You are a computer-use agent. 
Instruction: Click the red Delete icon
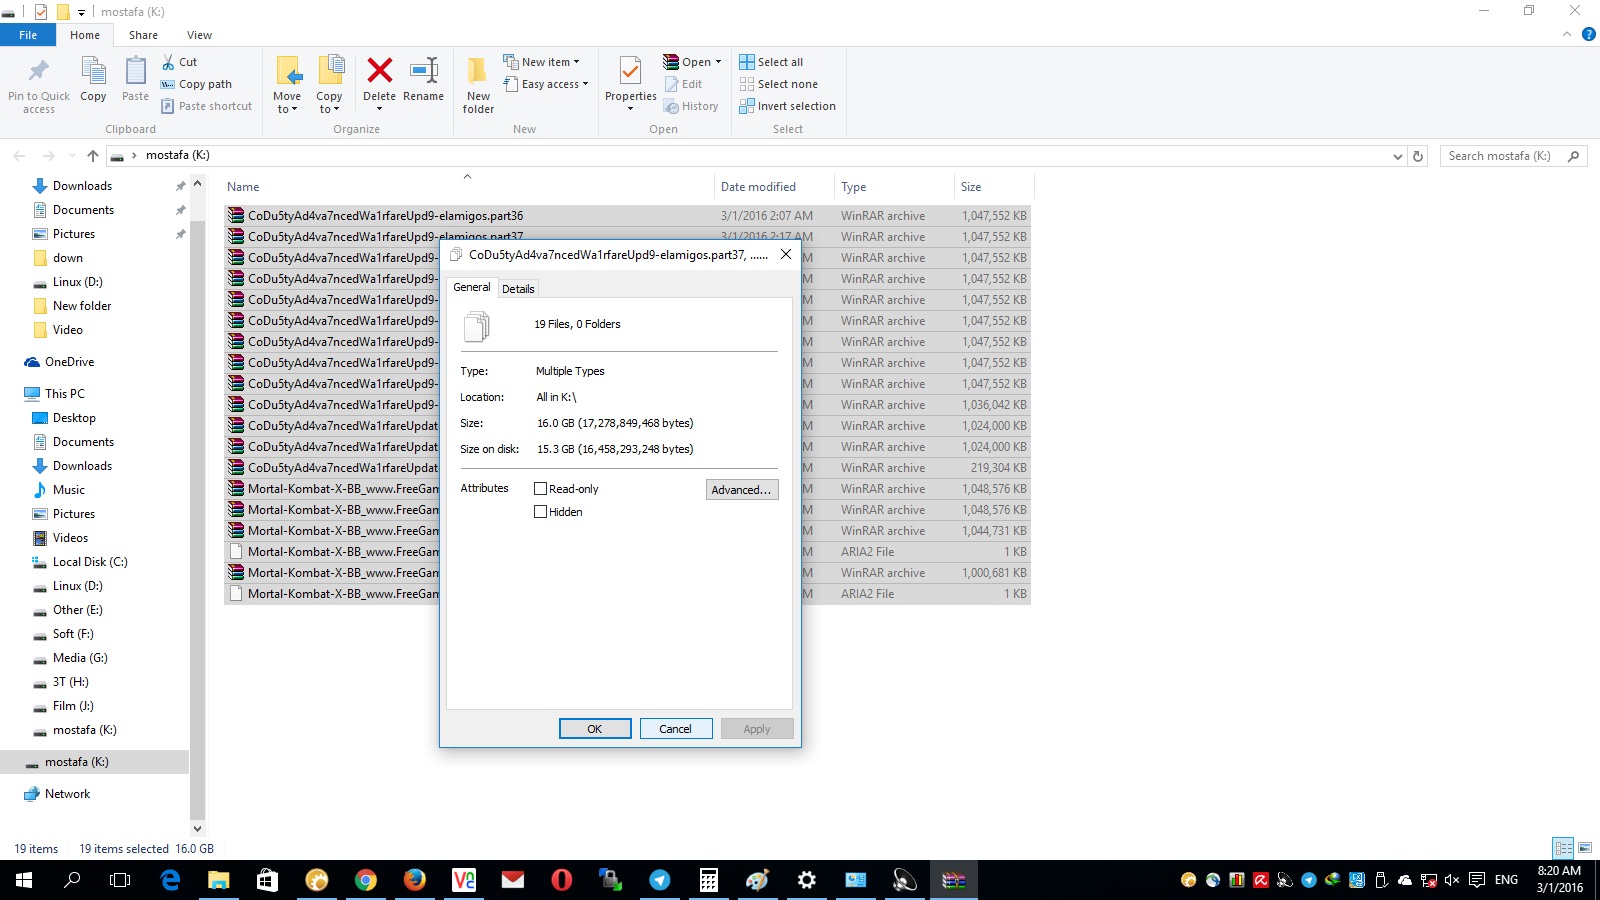(380, 70)
